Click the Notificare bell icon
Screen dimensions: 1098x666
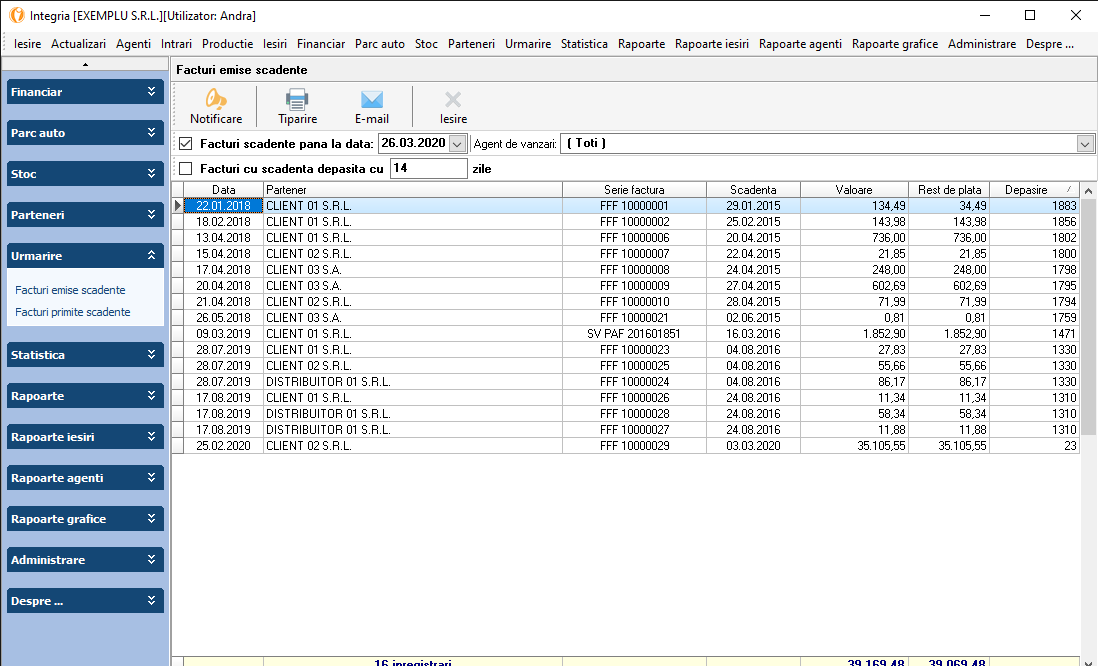pos(216,100)
